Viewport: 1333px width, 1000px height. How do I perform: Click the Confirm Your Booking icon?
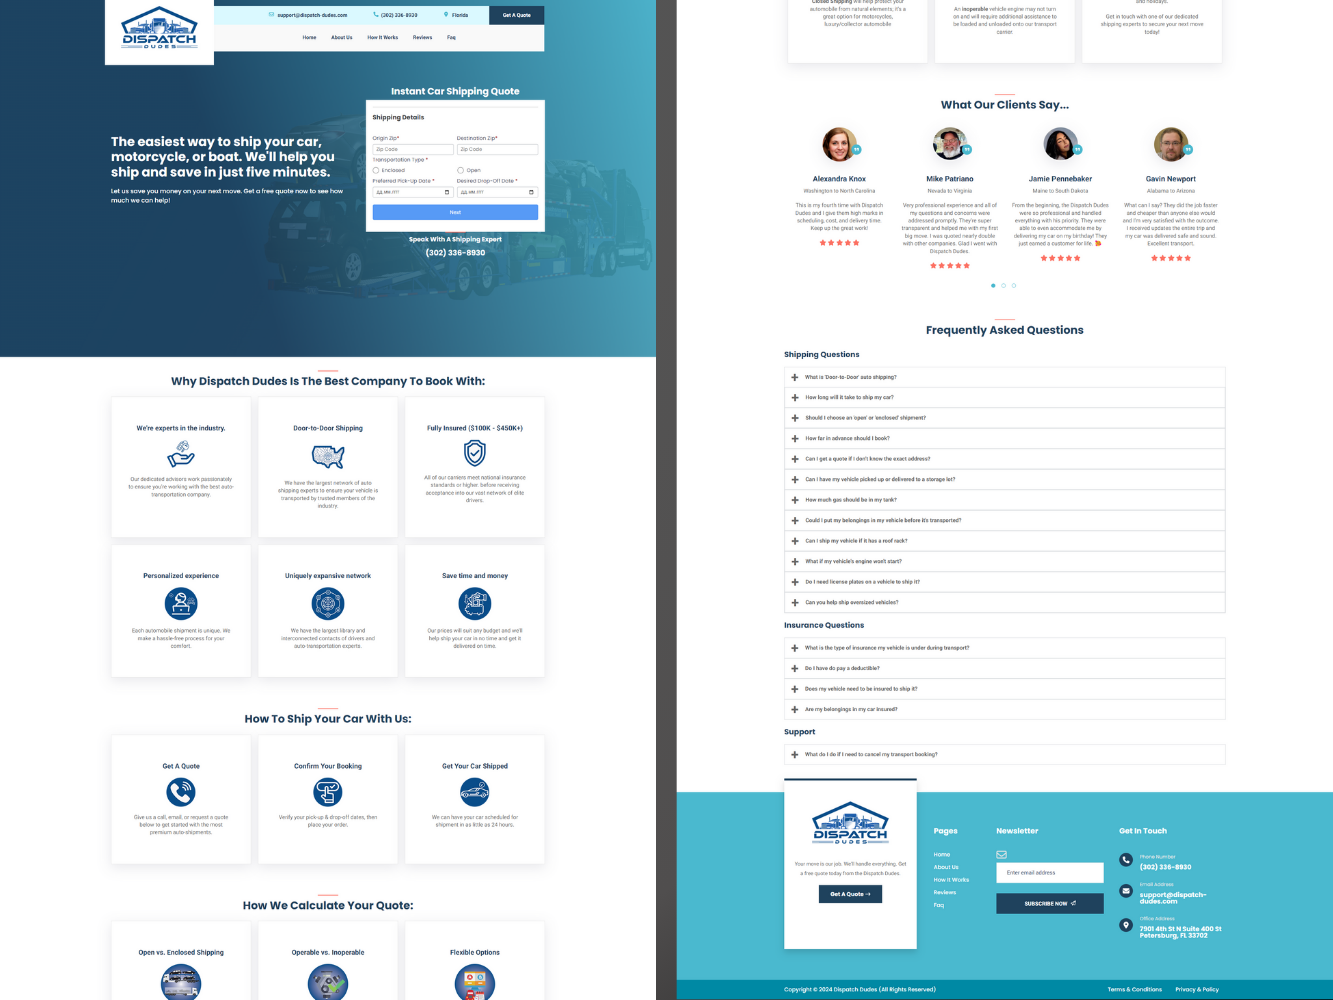(x=328, y=792)
